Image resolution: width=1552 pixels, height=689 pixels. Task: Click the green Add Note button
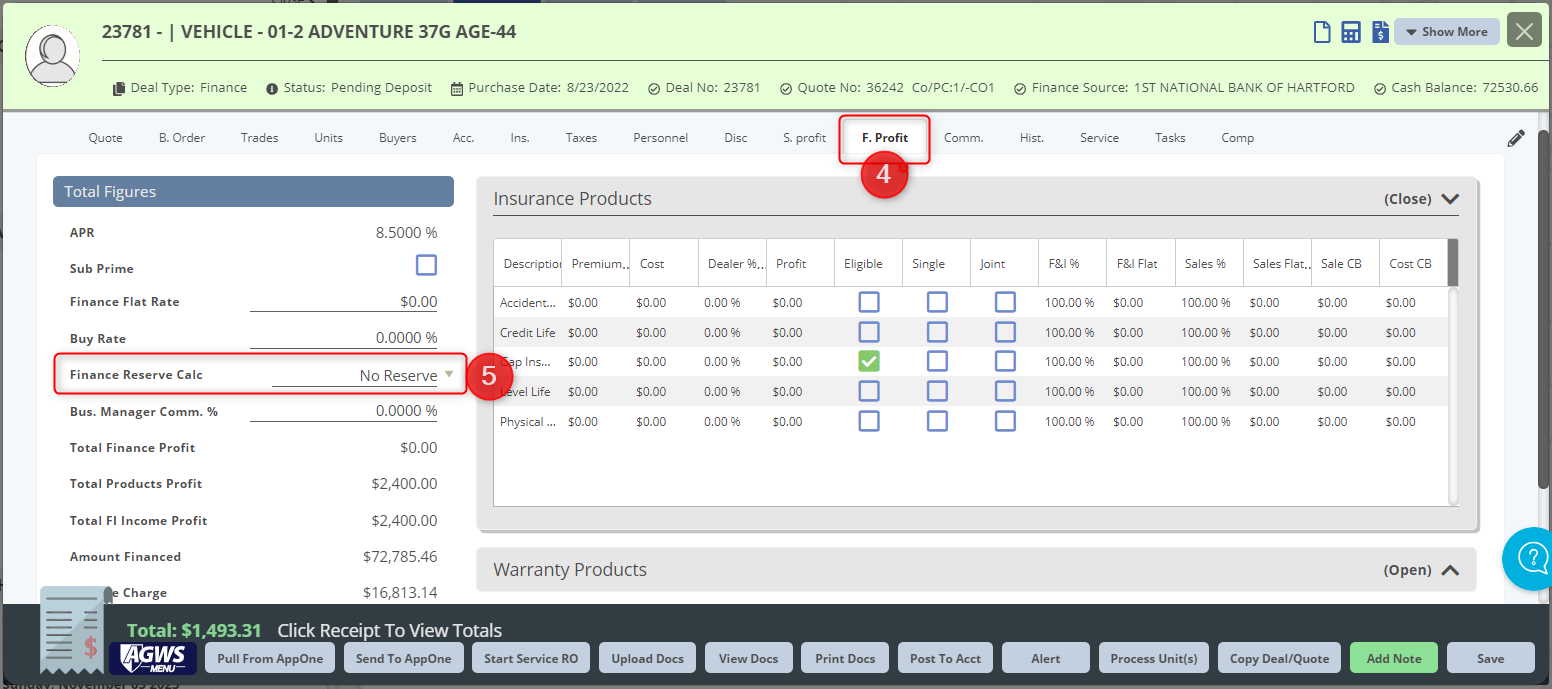[x=1394, y=658]
